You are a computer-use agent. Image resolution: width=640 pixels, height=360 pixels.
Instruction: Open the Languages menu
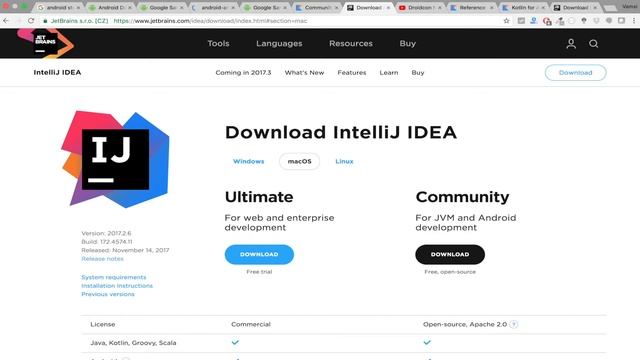(x=279, y=43)
